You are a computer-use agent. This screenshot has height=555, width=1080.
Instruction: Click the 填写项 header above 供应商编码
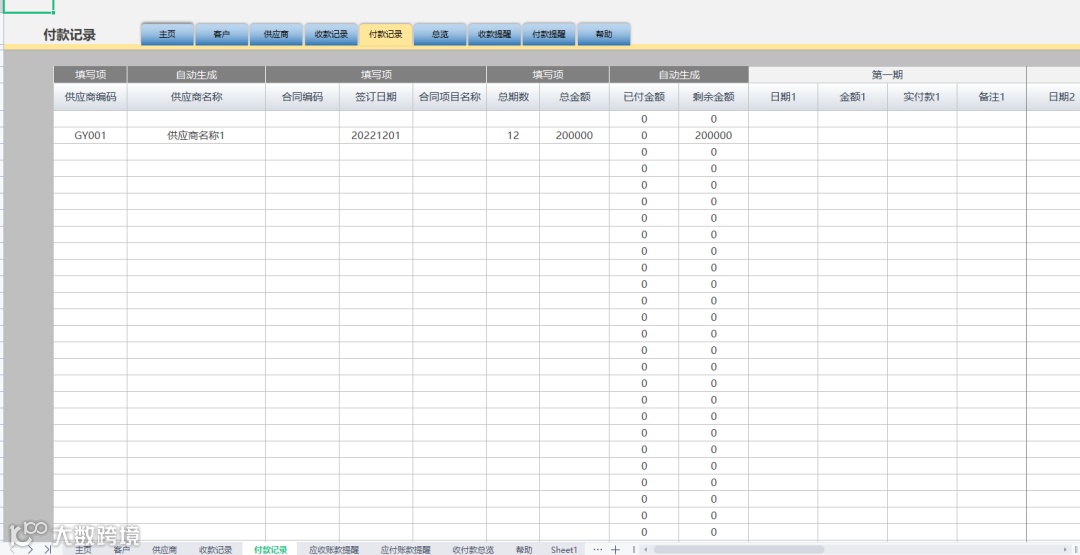coord(90,74)
